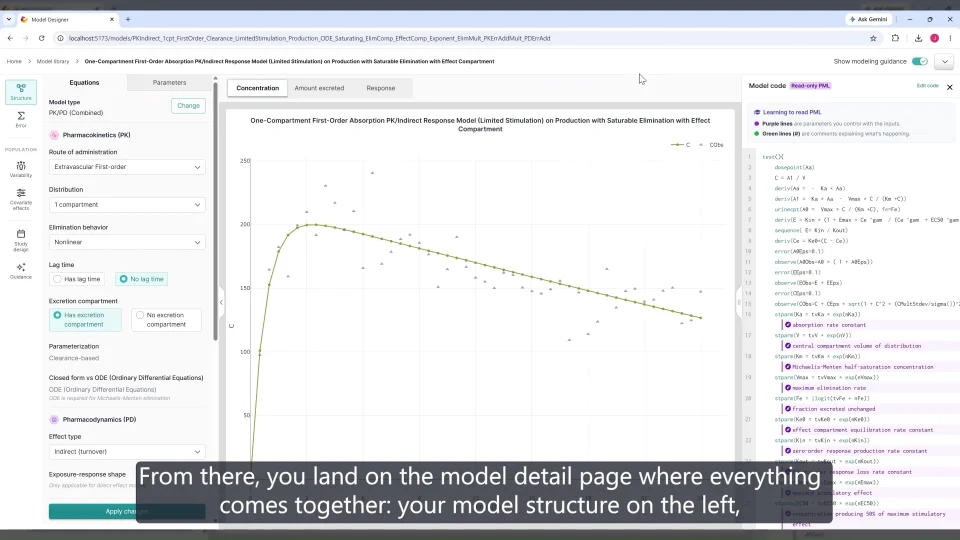960x540 pixels.
Task: Click the browser back arrow
Action: pyautogui.click(x=10, y=38)
